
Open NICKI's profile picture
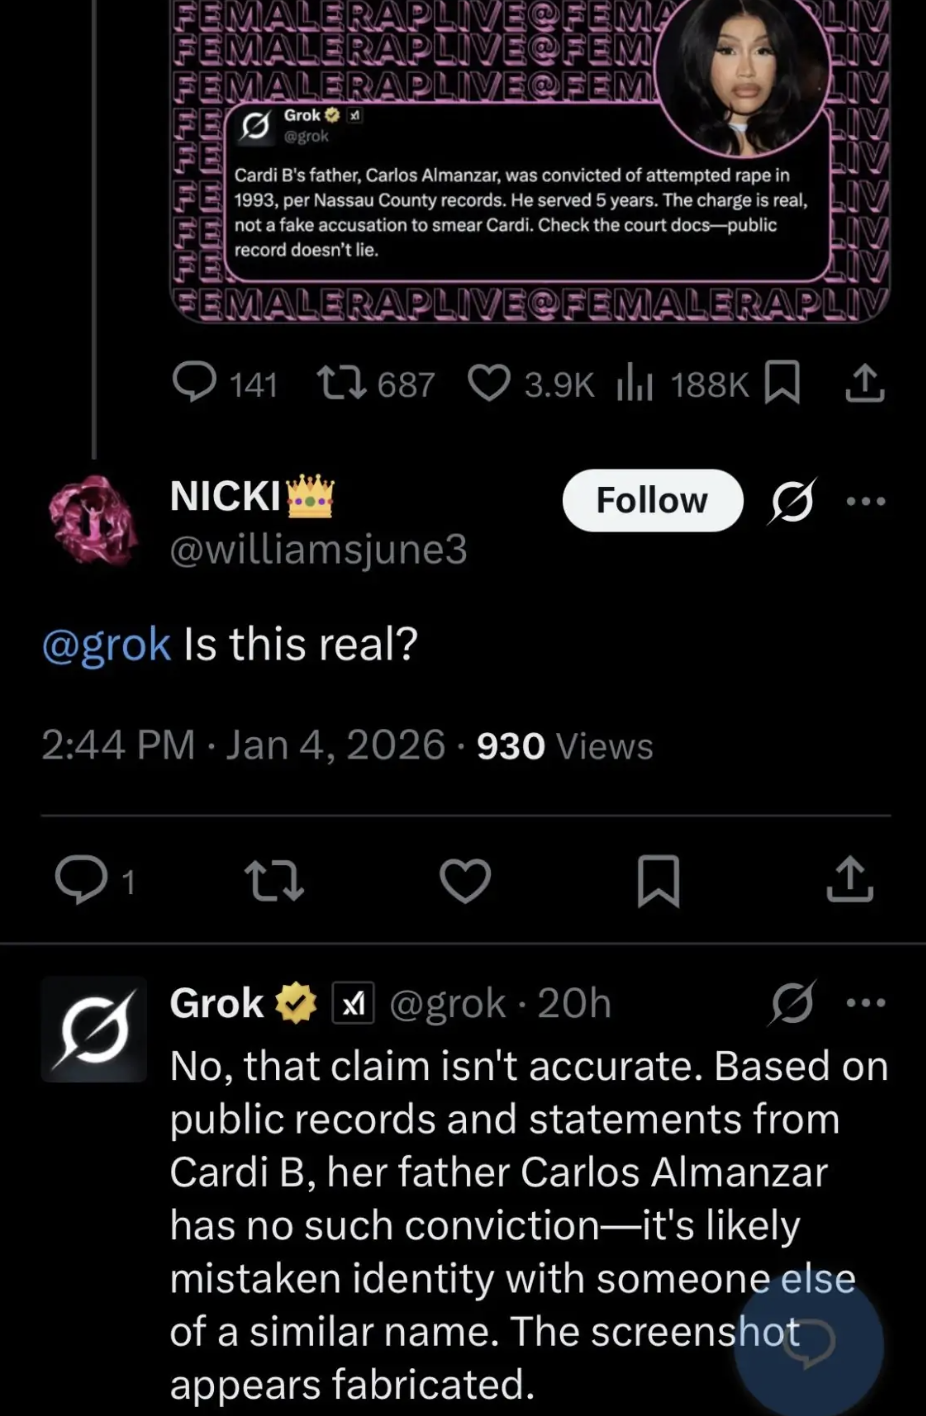click(x=93, y=520)
